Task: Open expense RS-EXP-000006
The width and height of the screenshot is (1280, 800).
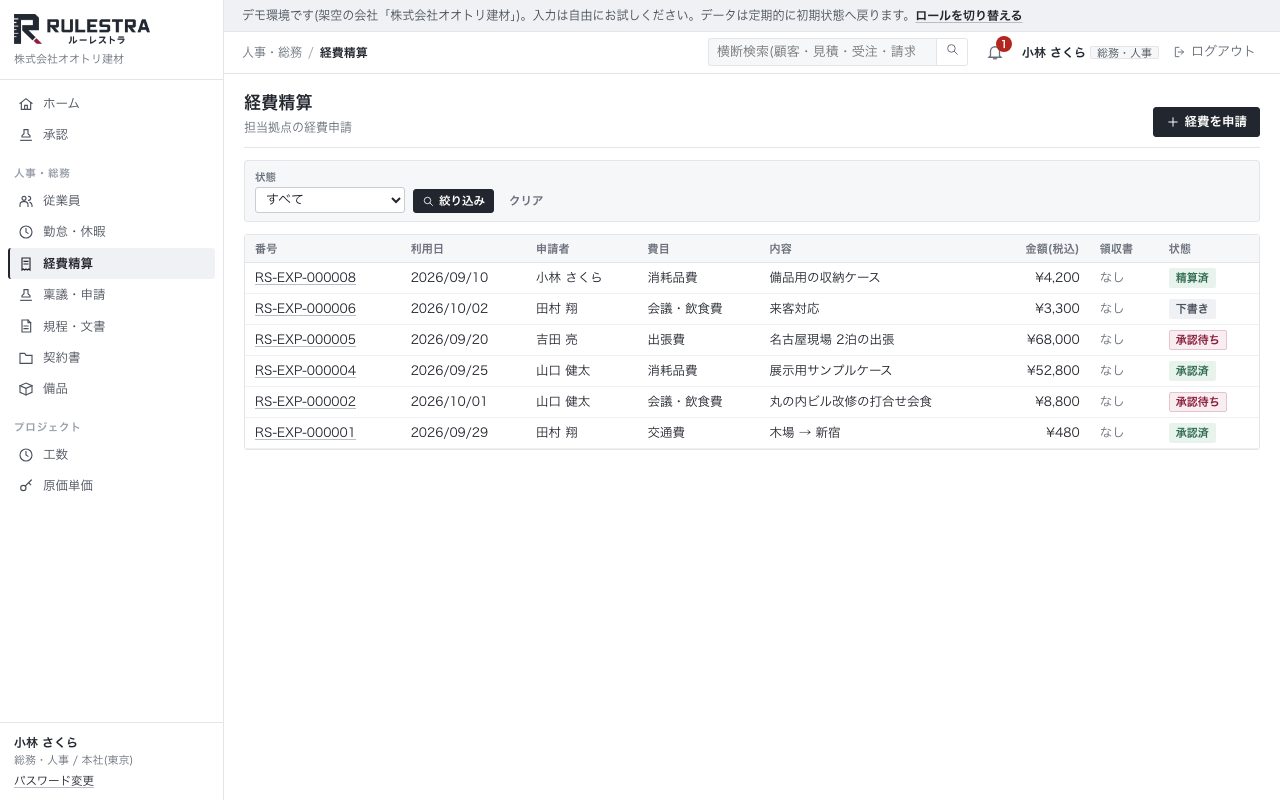Action: coord(305,309)
